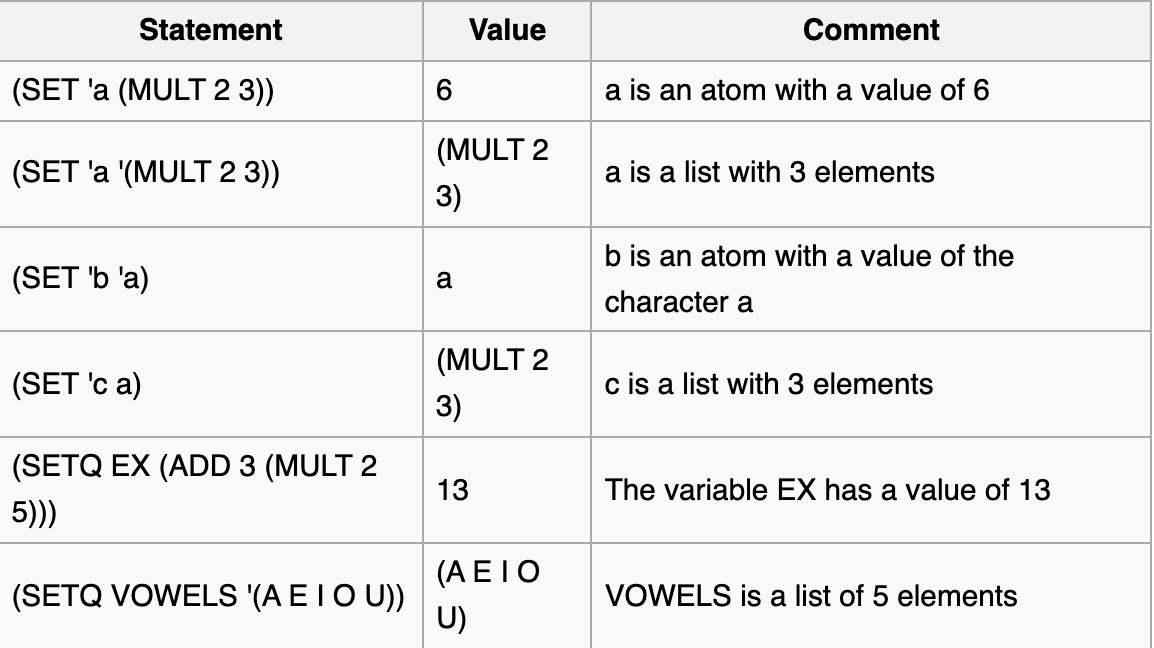Click the Value column header
Screen dimensions: 1154x648
click(507, 30)
